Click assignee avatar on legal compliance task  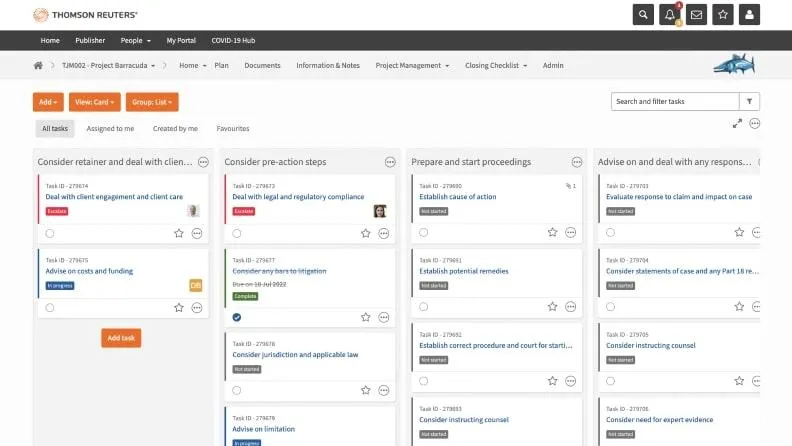pos(380,211)
